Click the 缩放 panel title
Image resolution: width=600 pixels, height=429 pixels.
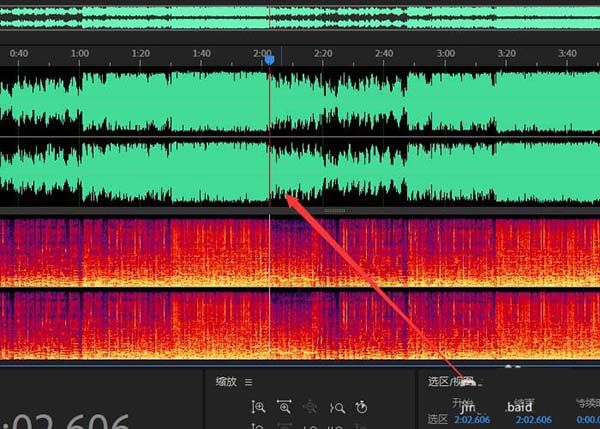click(226, 382)
